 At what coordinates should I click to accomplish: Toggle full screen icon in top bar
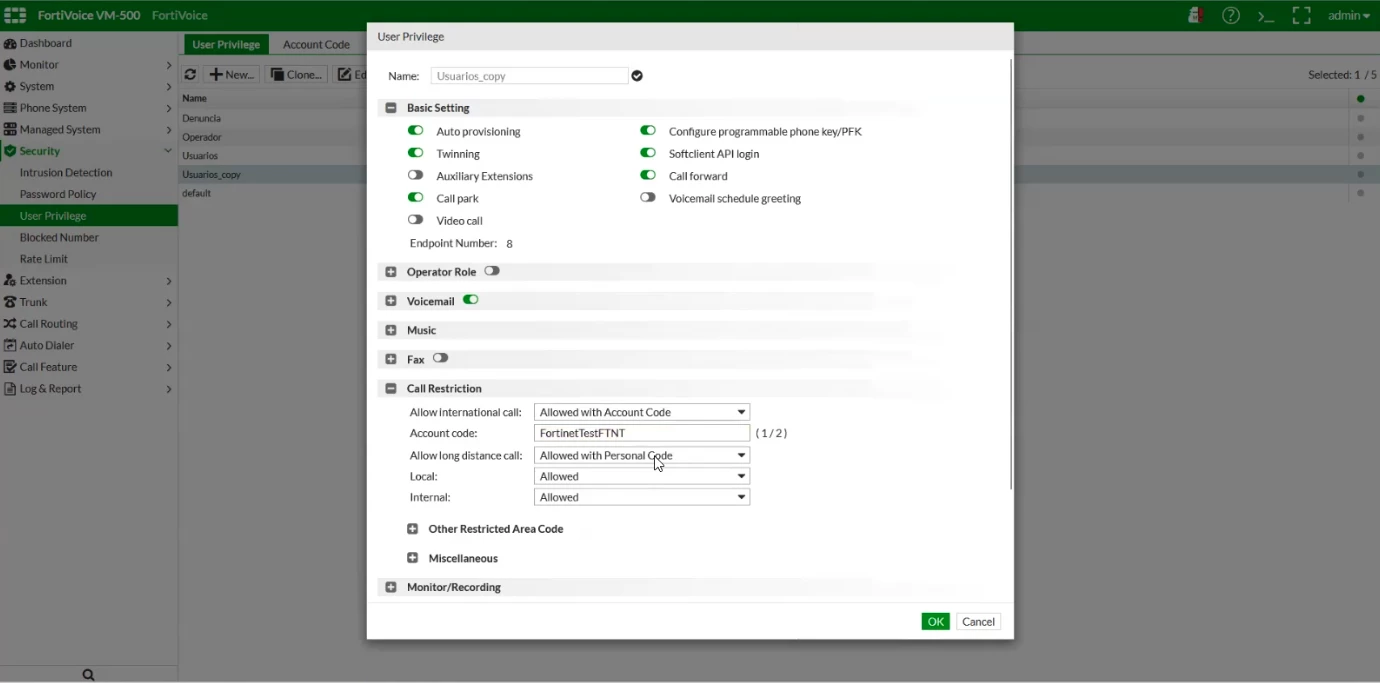coord(1301,16)
